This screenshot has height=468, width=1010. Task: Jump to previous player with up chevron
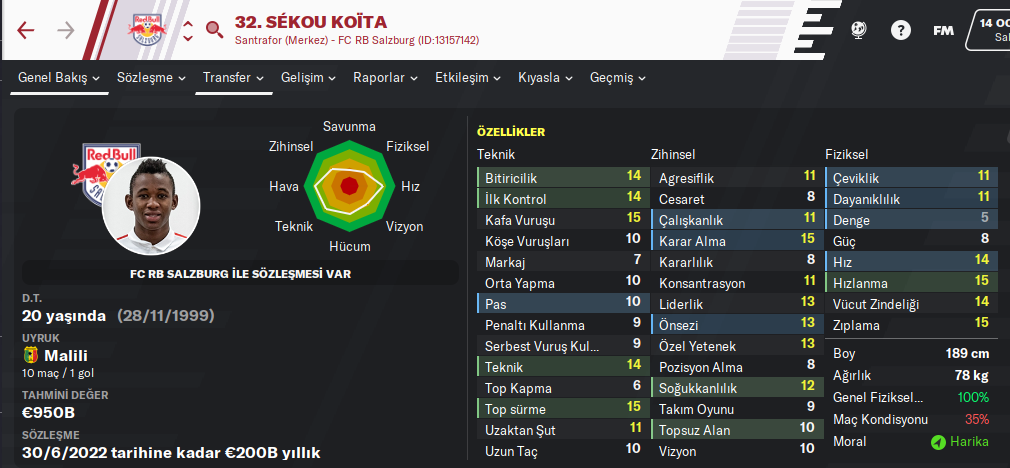188,20
